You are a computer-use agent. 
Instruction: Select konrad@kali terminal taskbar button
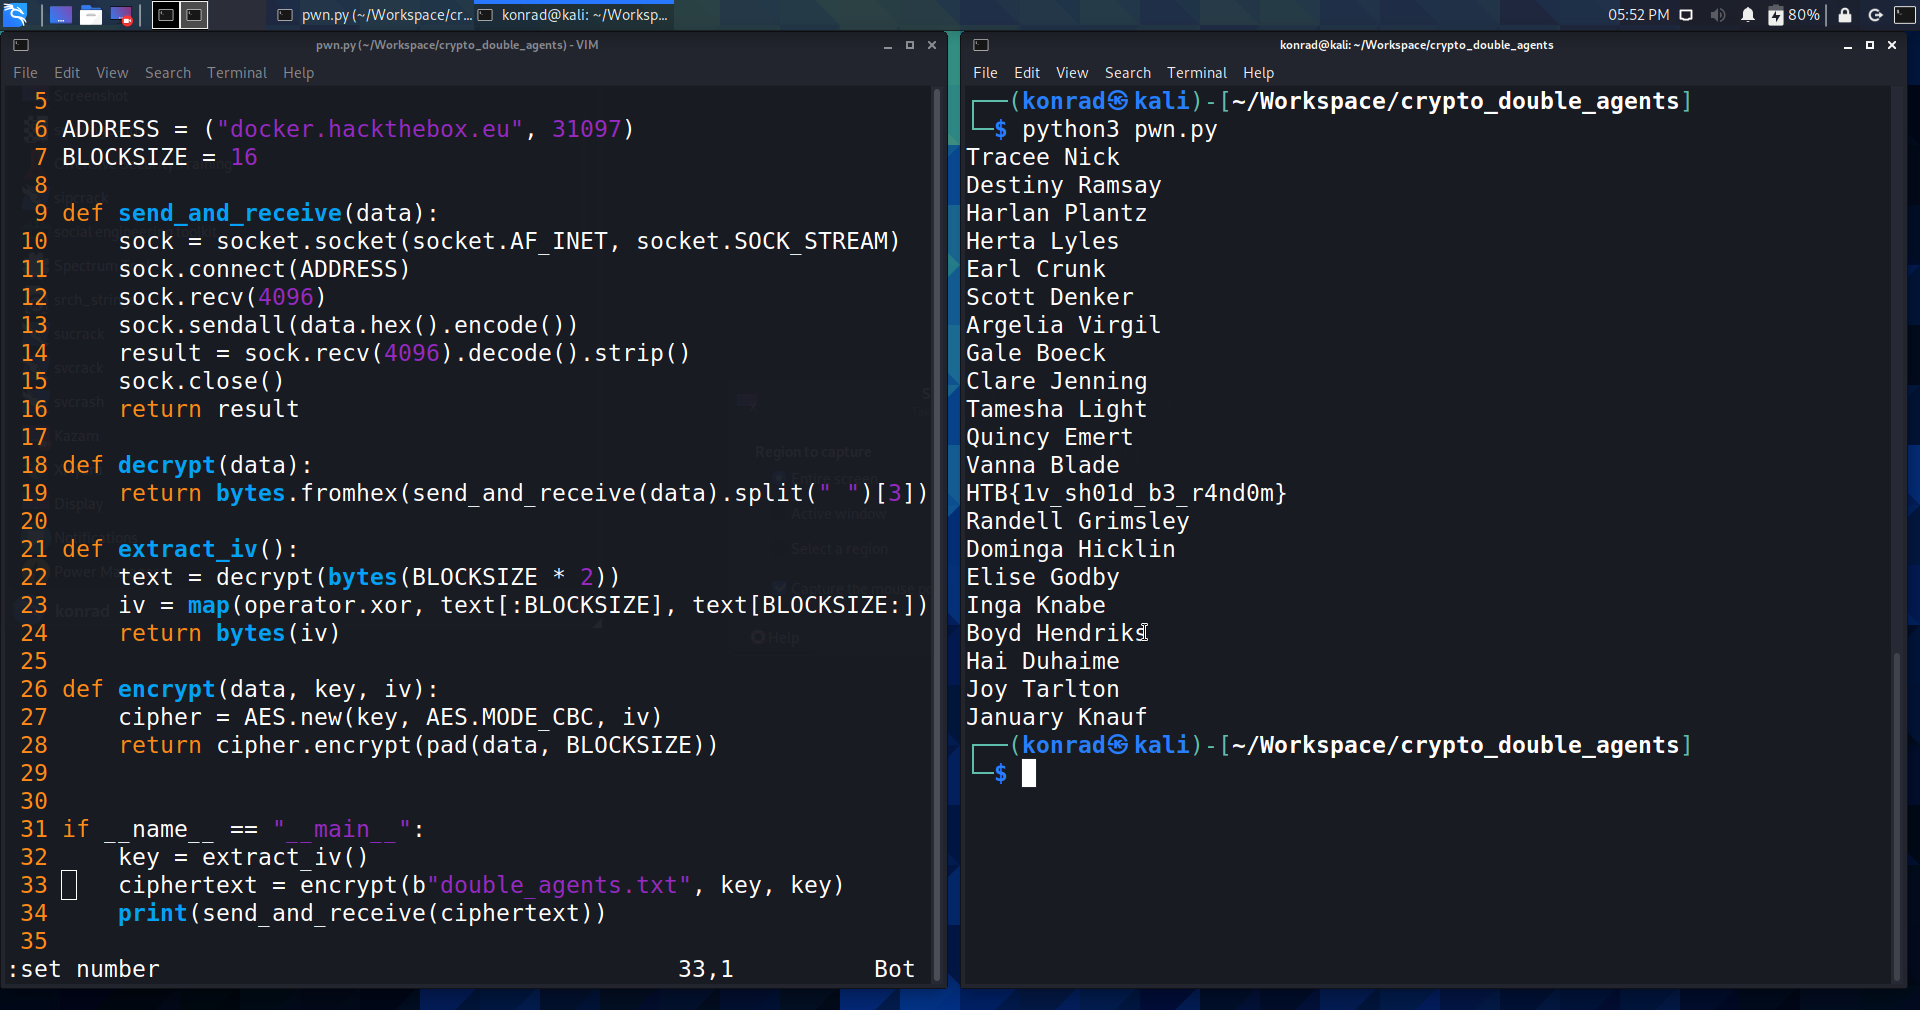pyautogui.click(x=574, y=15)
